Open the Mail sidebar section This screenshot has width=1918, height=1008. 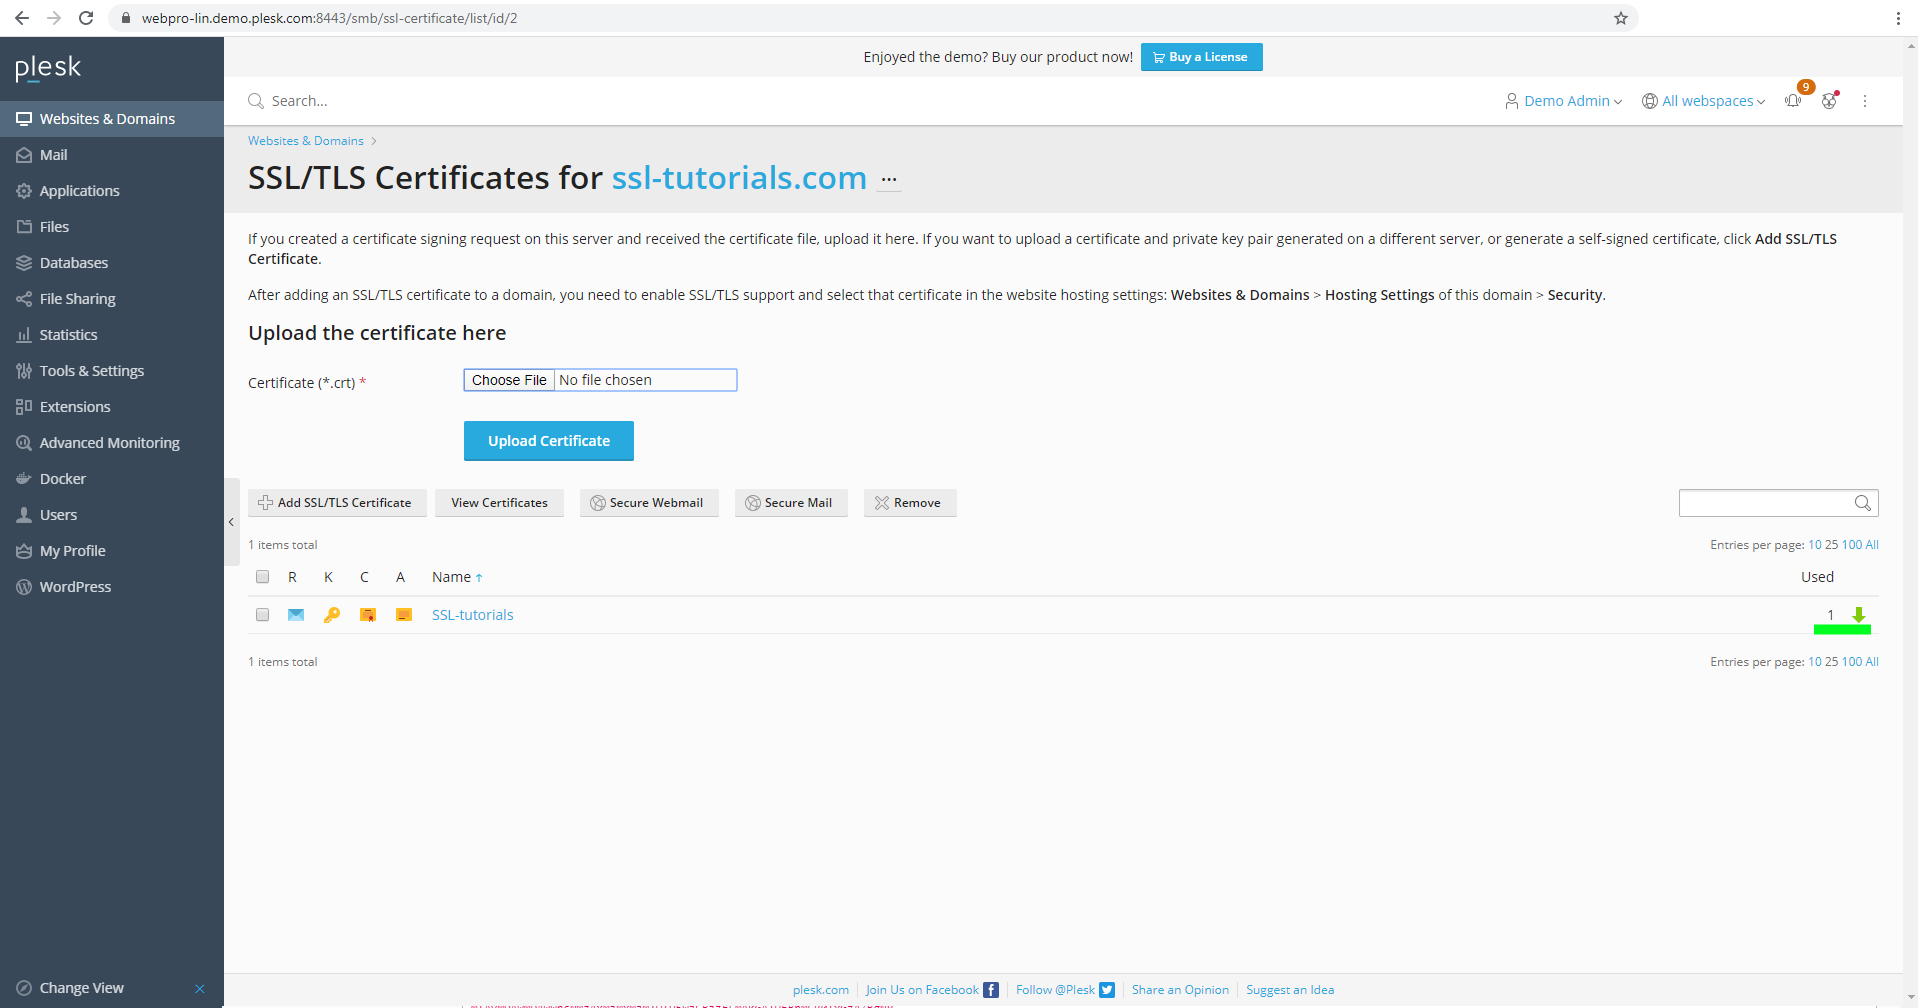tap(111, 155)
